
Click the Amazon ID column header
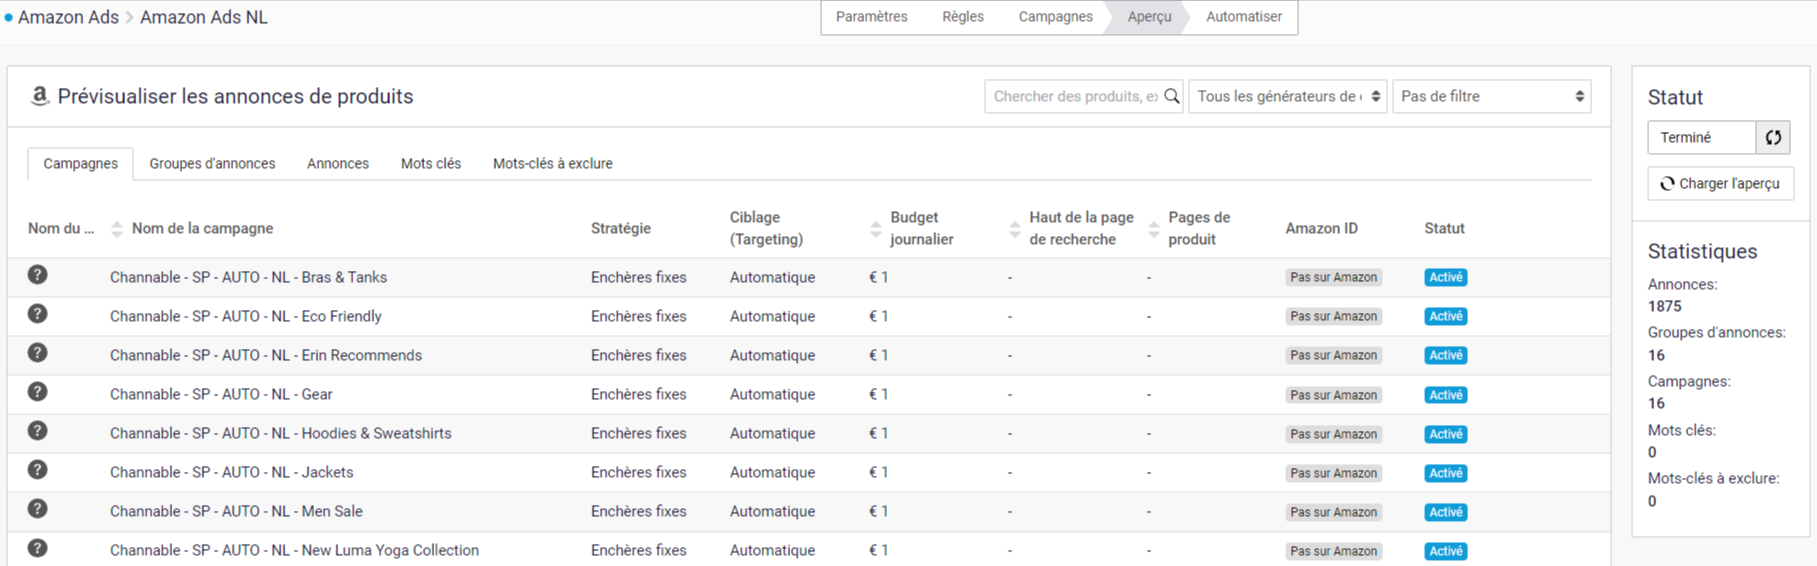(x=1322, y=228)
